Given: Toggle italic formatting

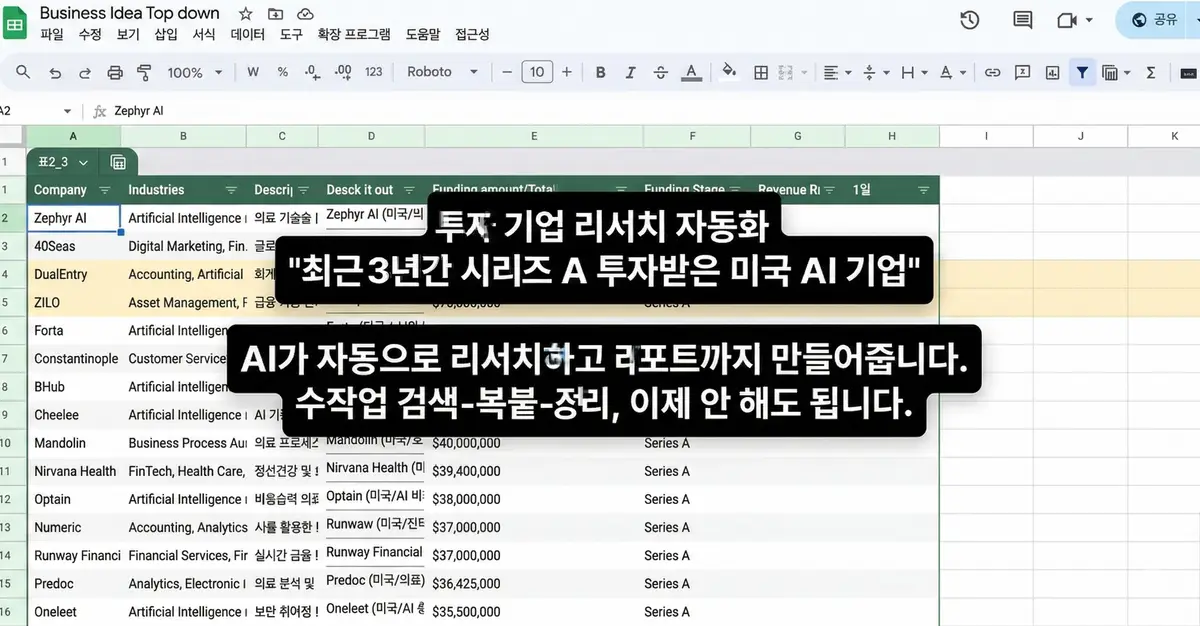Looking at the screenshot, I should pos(630,72).
